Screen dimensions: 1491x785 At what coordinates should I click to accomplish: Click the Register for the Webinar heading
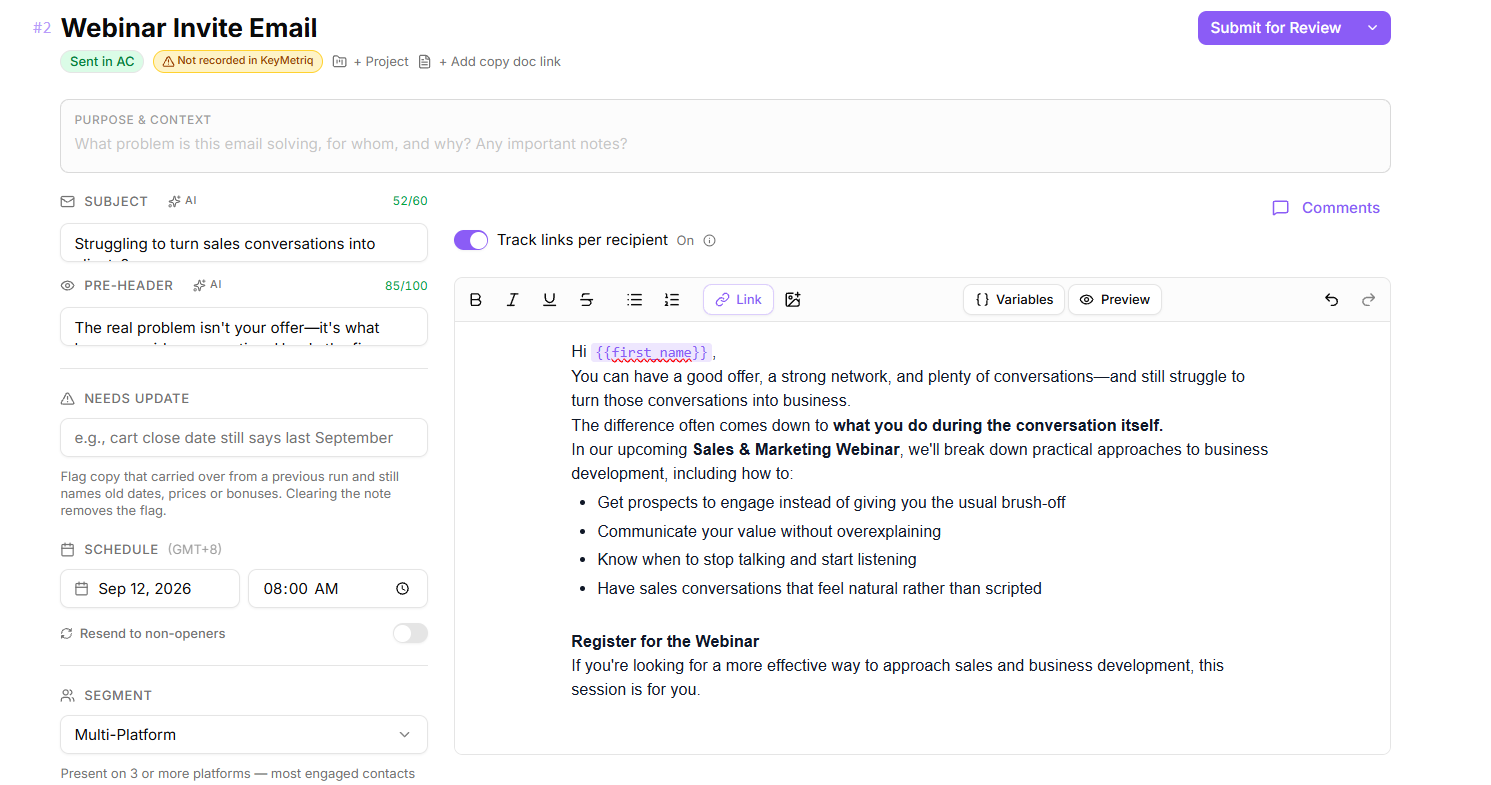click(x=665, y=641)
